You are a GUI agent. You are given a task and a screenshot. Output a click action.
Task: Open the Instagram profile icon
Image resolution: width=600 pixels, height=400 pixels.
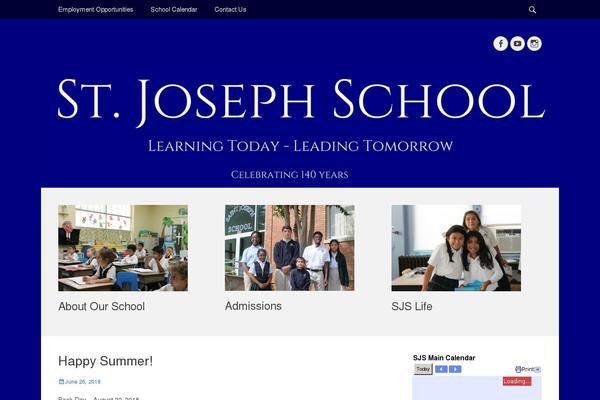(534, 44)
